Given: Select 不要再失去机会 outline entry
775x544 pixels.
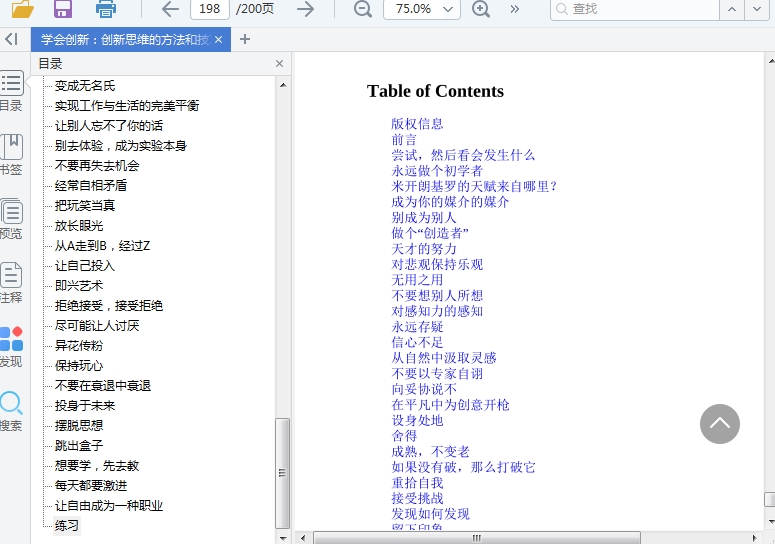Looking at the screenshot, I should (97, 166).
